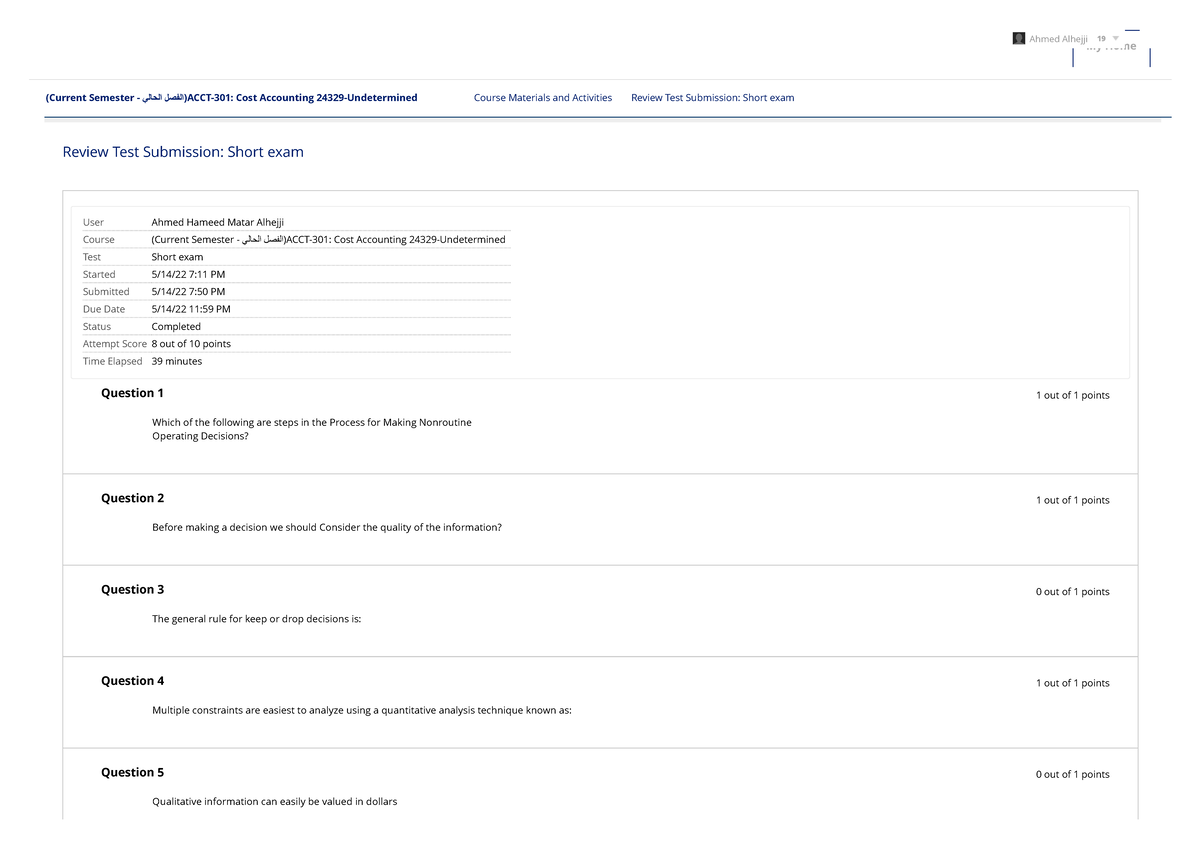The height and width of the screenshot is (848, 1200).
Task: Click the Ahmed Alhejji username in header
Action: point(1058,39)
